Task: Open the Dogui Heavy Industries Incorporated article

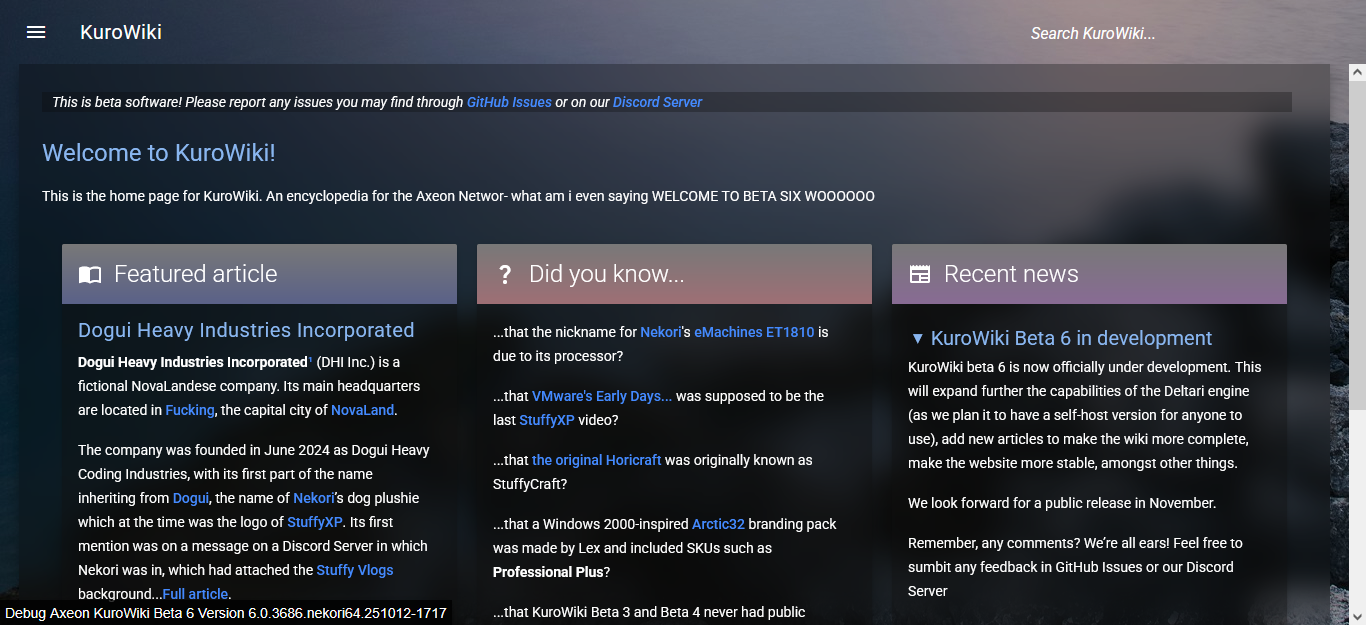Action: 246,330
